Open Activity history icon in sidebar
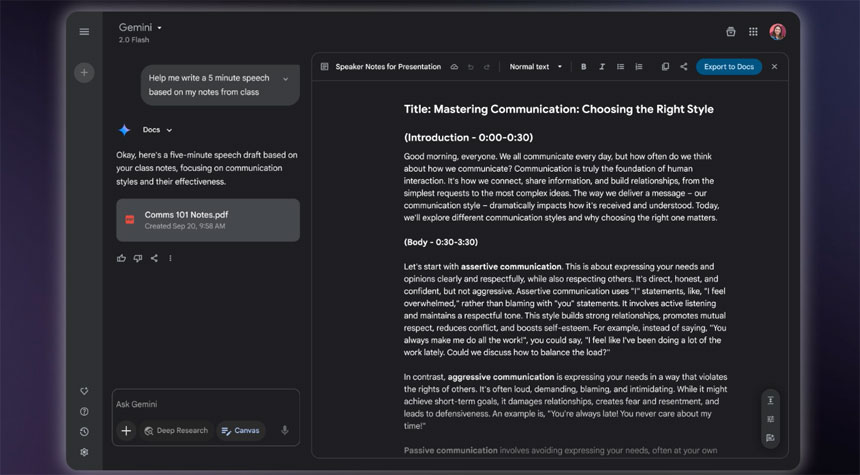 pos(84,432)
